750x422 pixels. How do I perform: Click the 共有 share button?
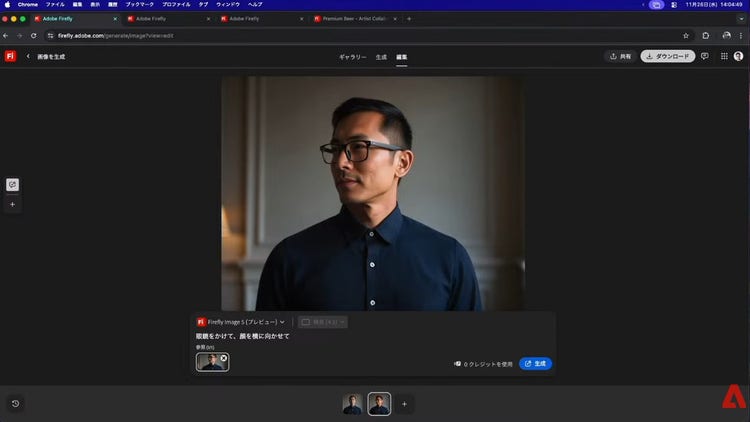620,57
